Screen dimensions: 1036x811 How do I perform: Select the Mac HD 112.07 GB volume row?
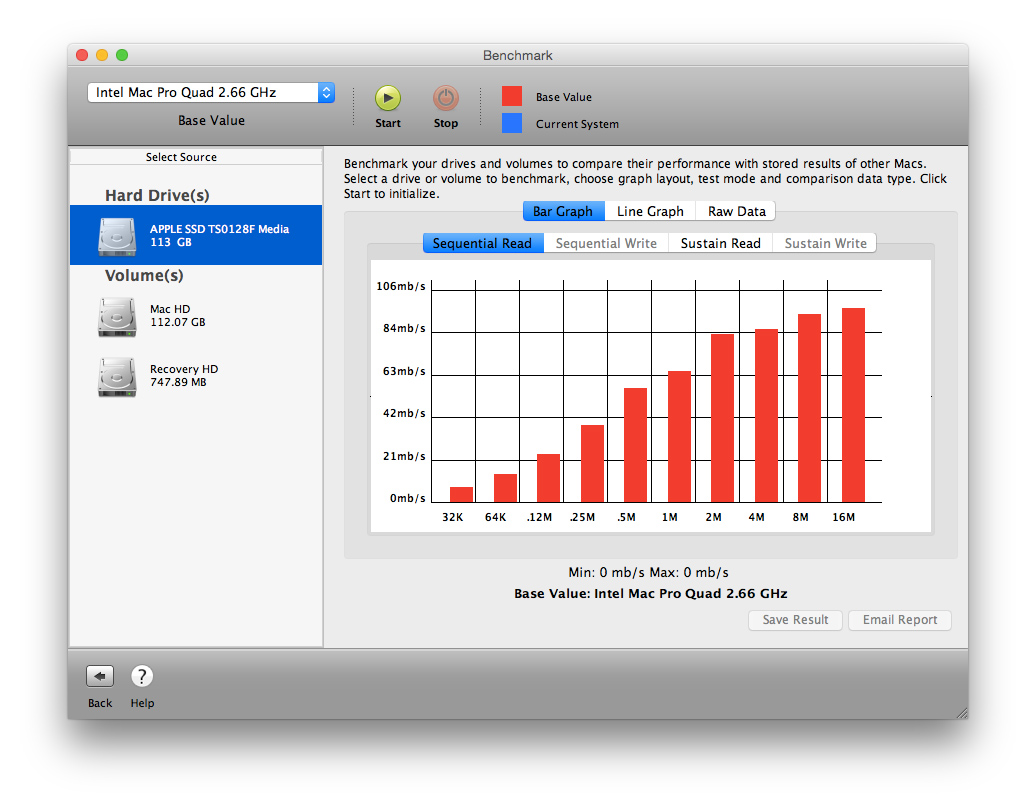(x=196, y=317)
